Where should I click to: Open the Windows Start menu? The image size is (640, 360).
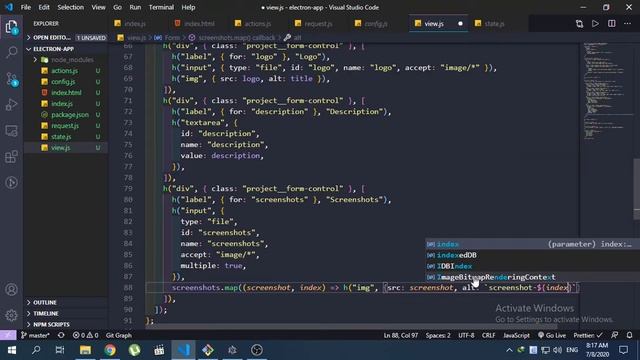(x=12, y=350)
